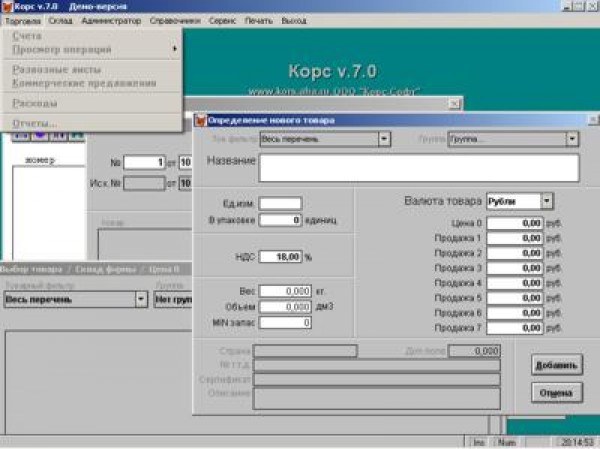Focus the НДС percentage field
600x449 pixels.
pos(280,257)
